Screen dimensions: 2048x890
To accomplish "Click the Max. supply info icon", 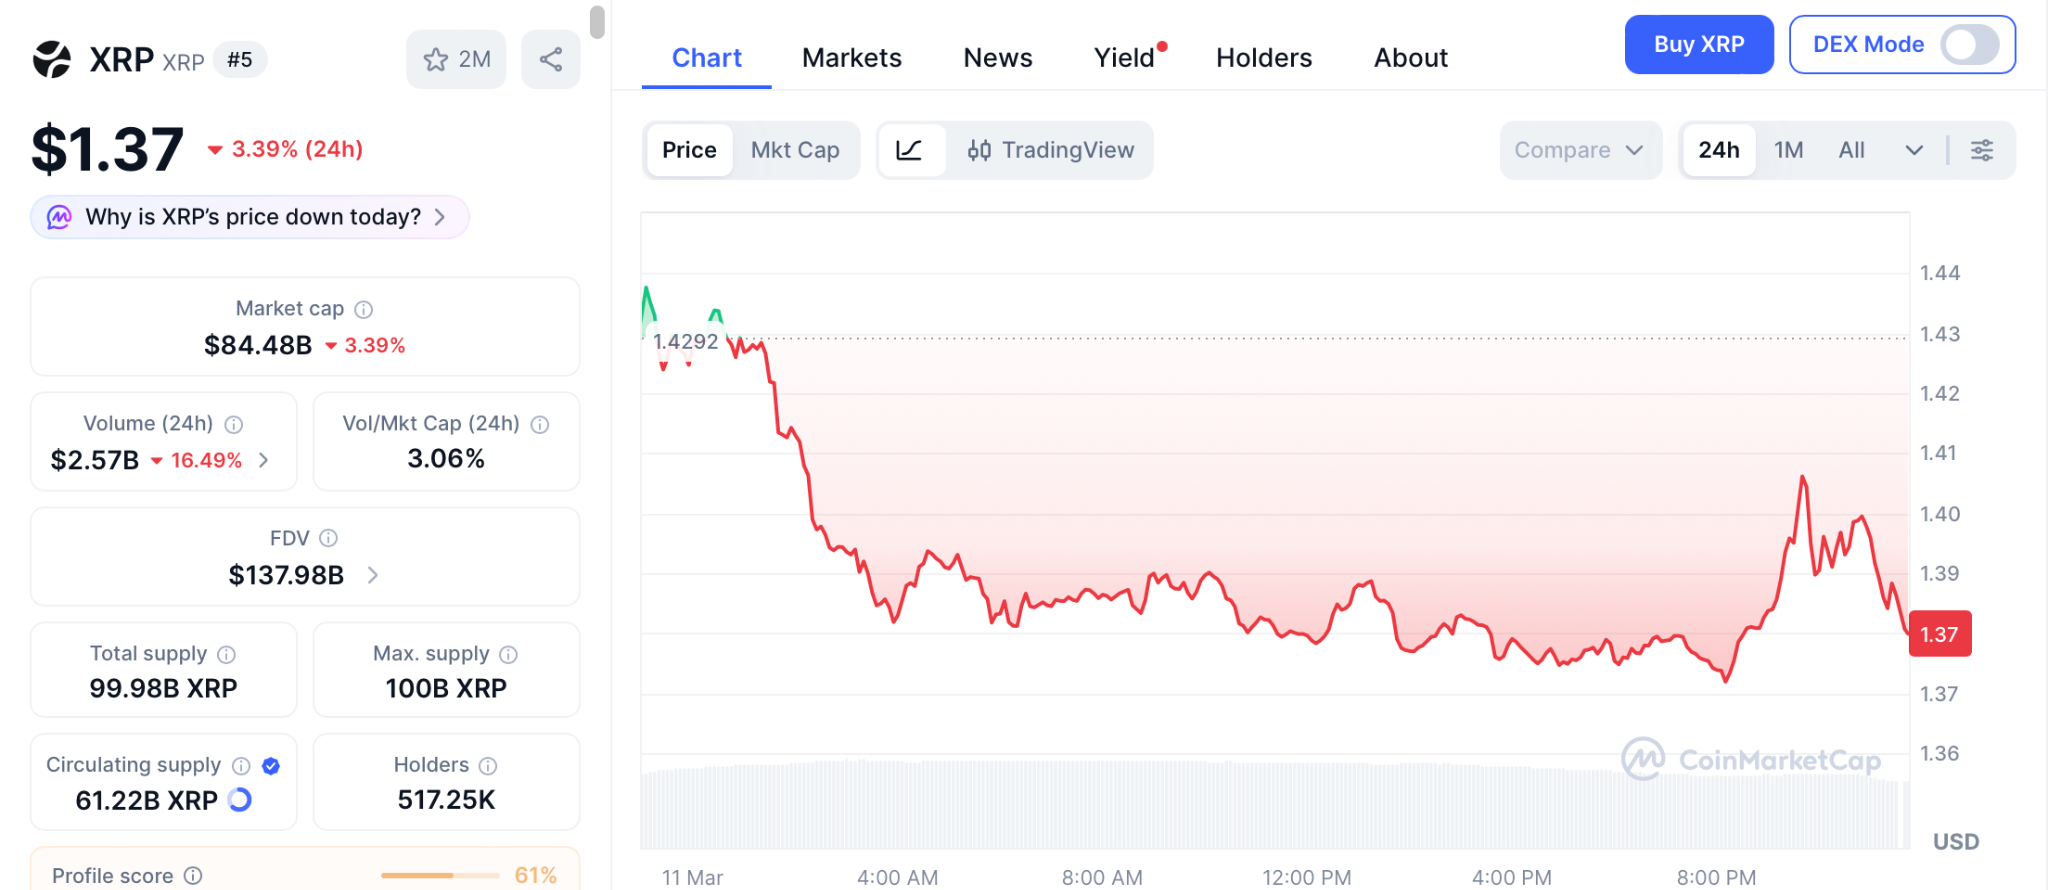I will (x=509, y=655).
